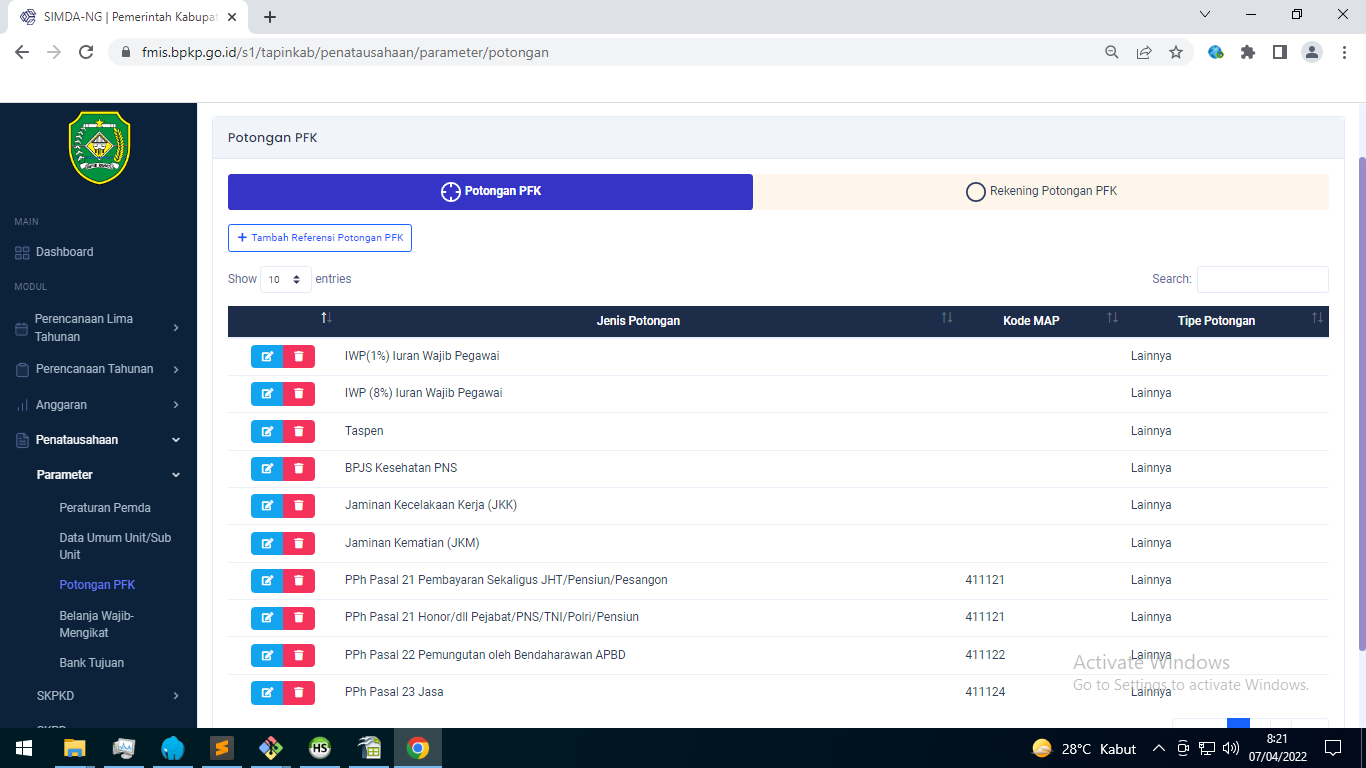Screen dimensions: 1366x768
Task: Open Dashboard from the sidebar
Action: pyautogui.click(x=65, y=252)
